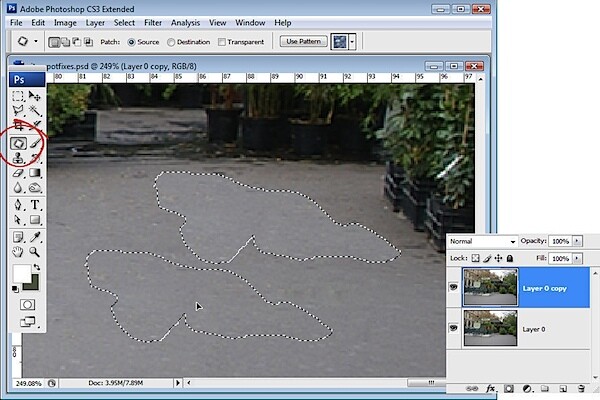The image size is (600, 400).
Task: Choose the Hand tool
Action: tap(18, 252)
